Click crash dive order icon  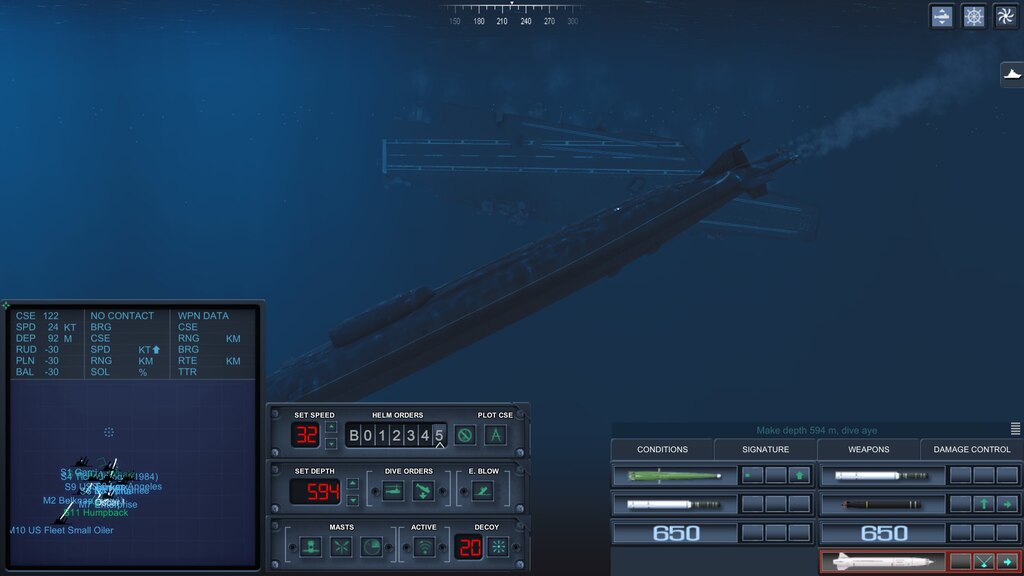[x=423, y=491]
